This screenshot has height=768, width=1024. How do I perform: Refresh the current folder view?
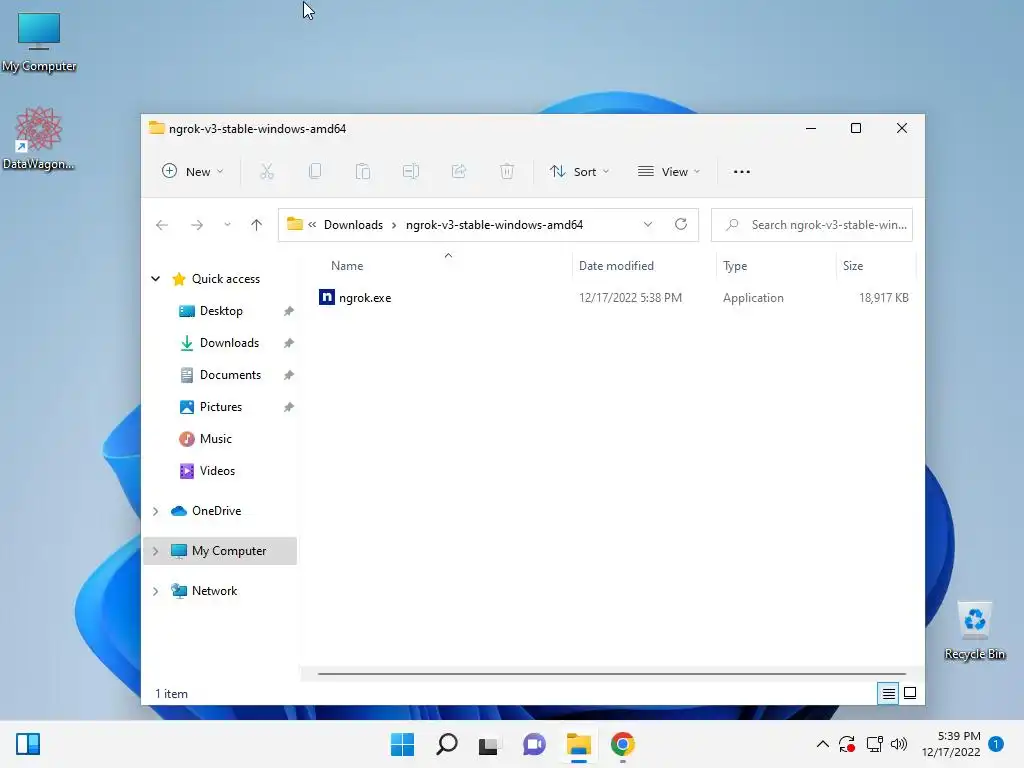click(x=680, y=225)
